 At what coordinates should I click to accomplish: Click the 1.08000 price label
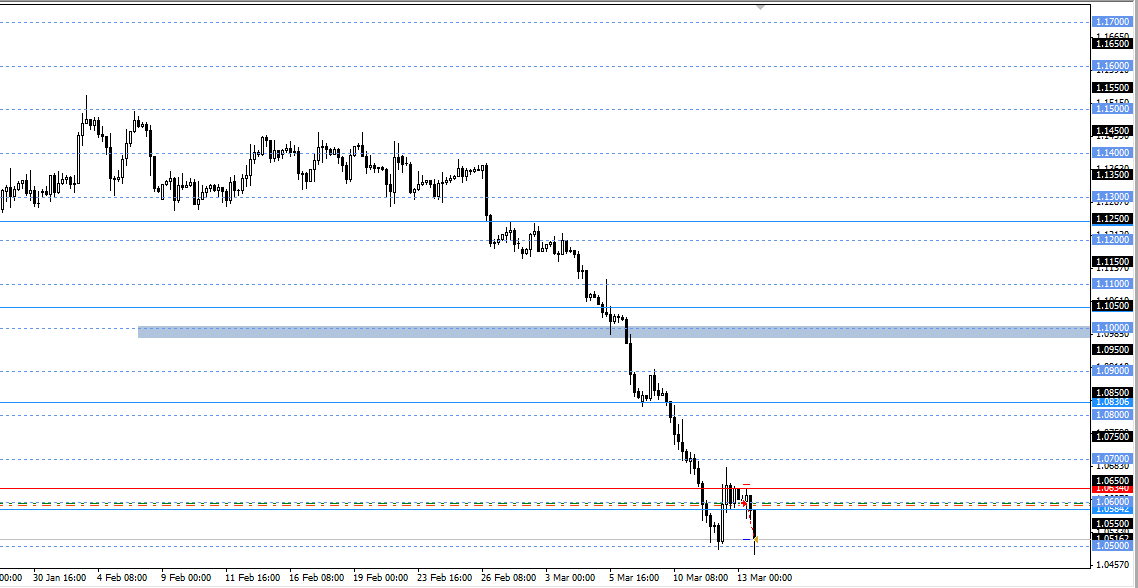click(x=1113, y=415)
